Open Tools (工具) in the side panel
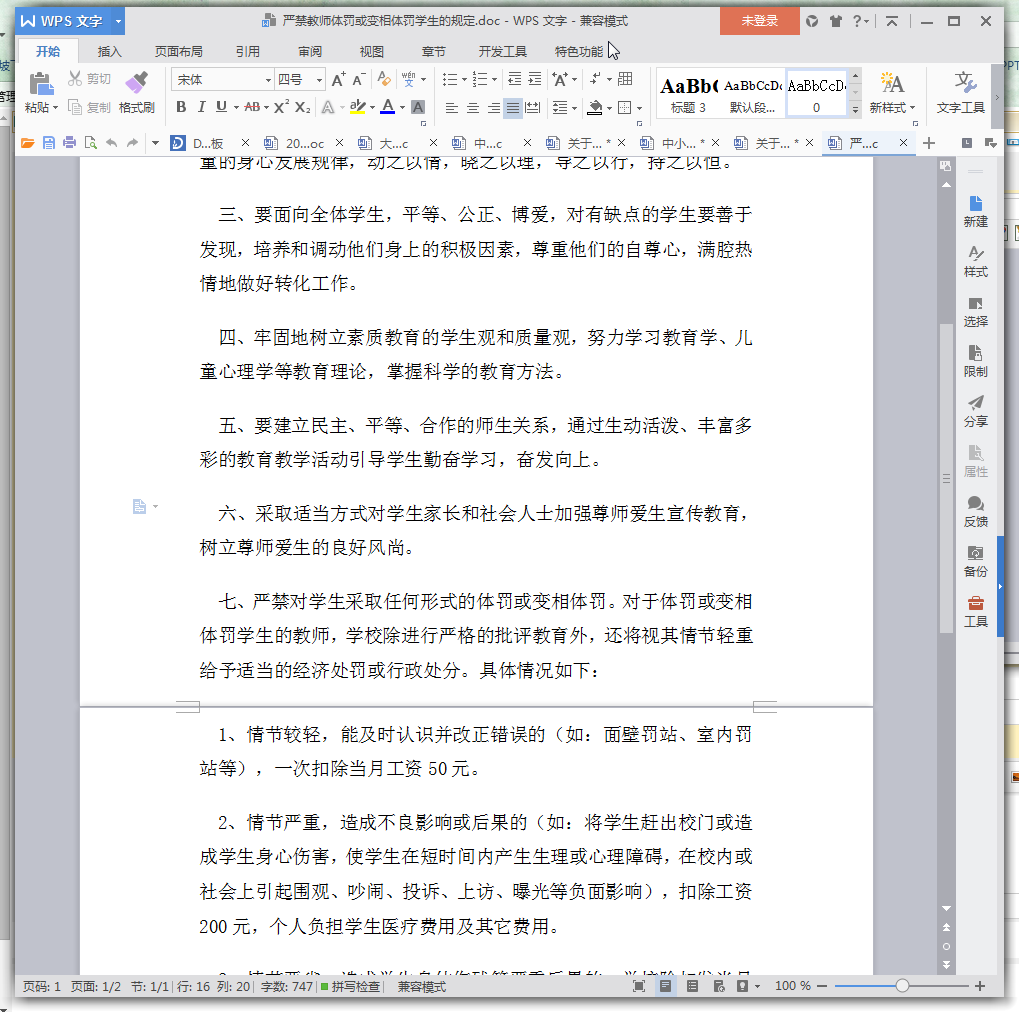 (x=975, y=612)
